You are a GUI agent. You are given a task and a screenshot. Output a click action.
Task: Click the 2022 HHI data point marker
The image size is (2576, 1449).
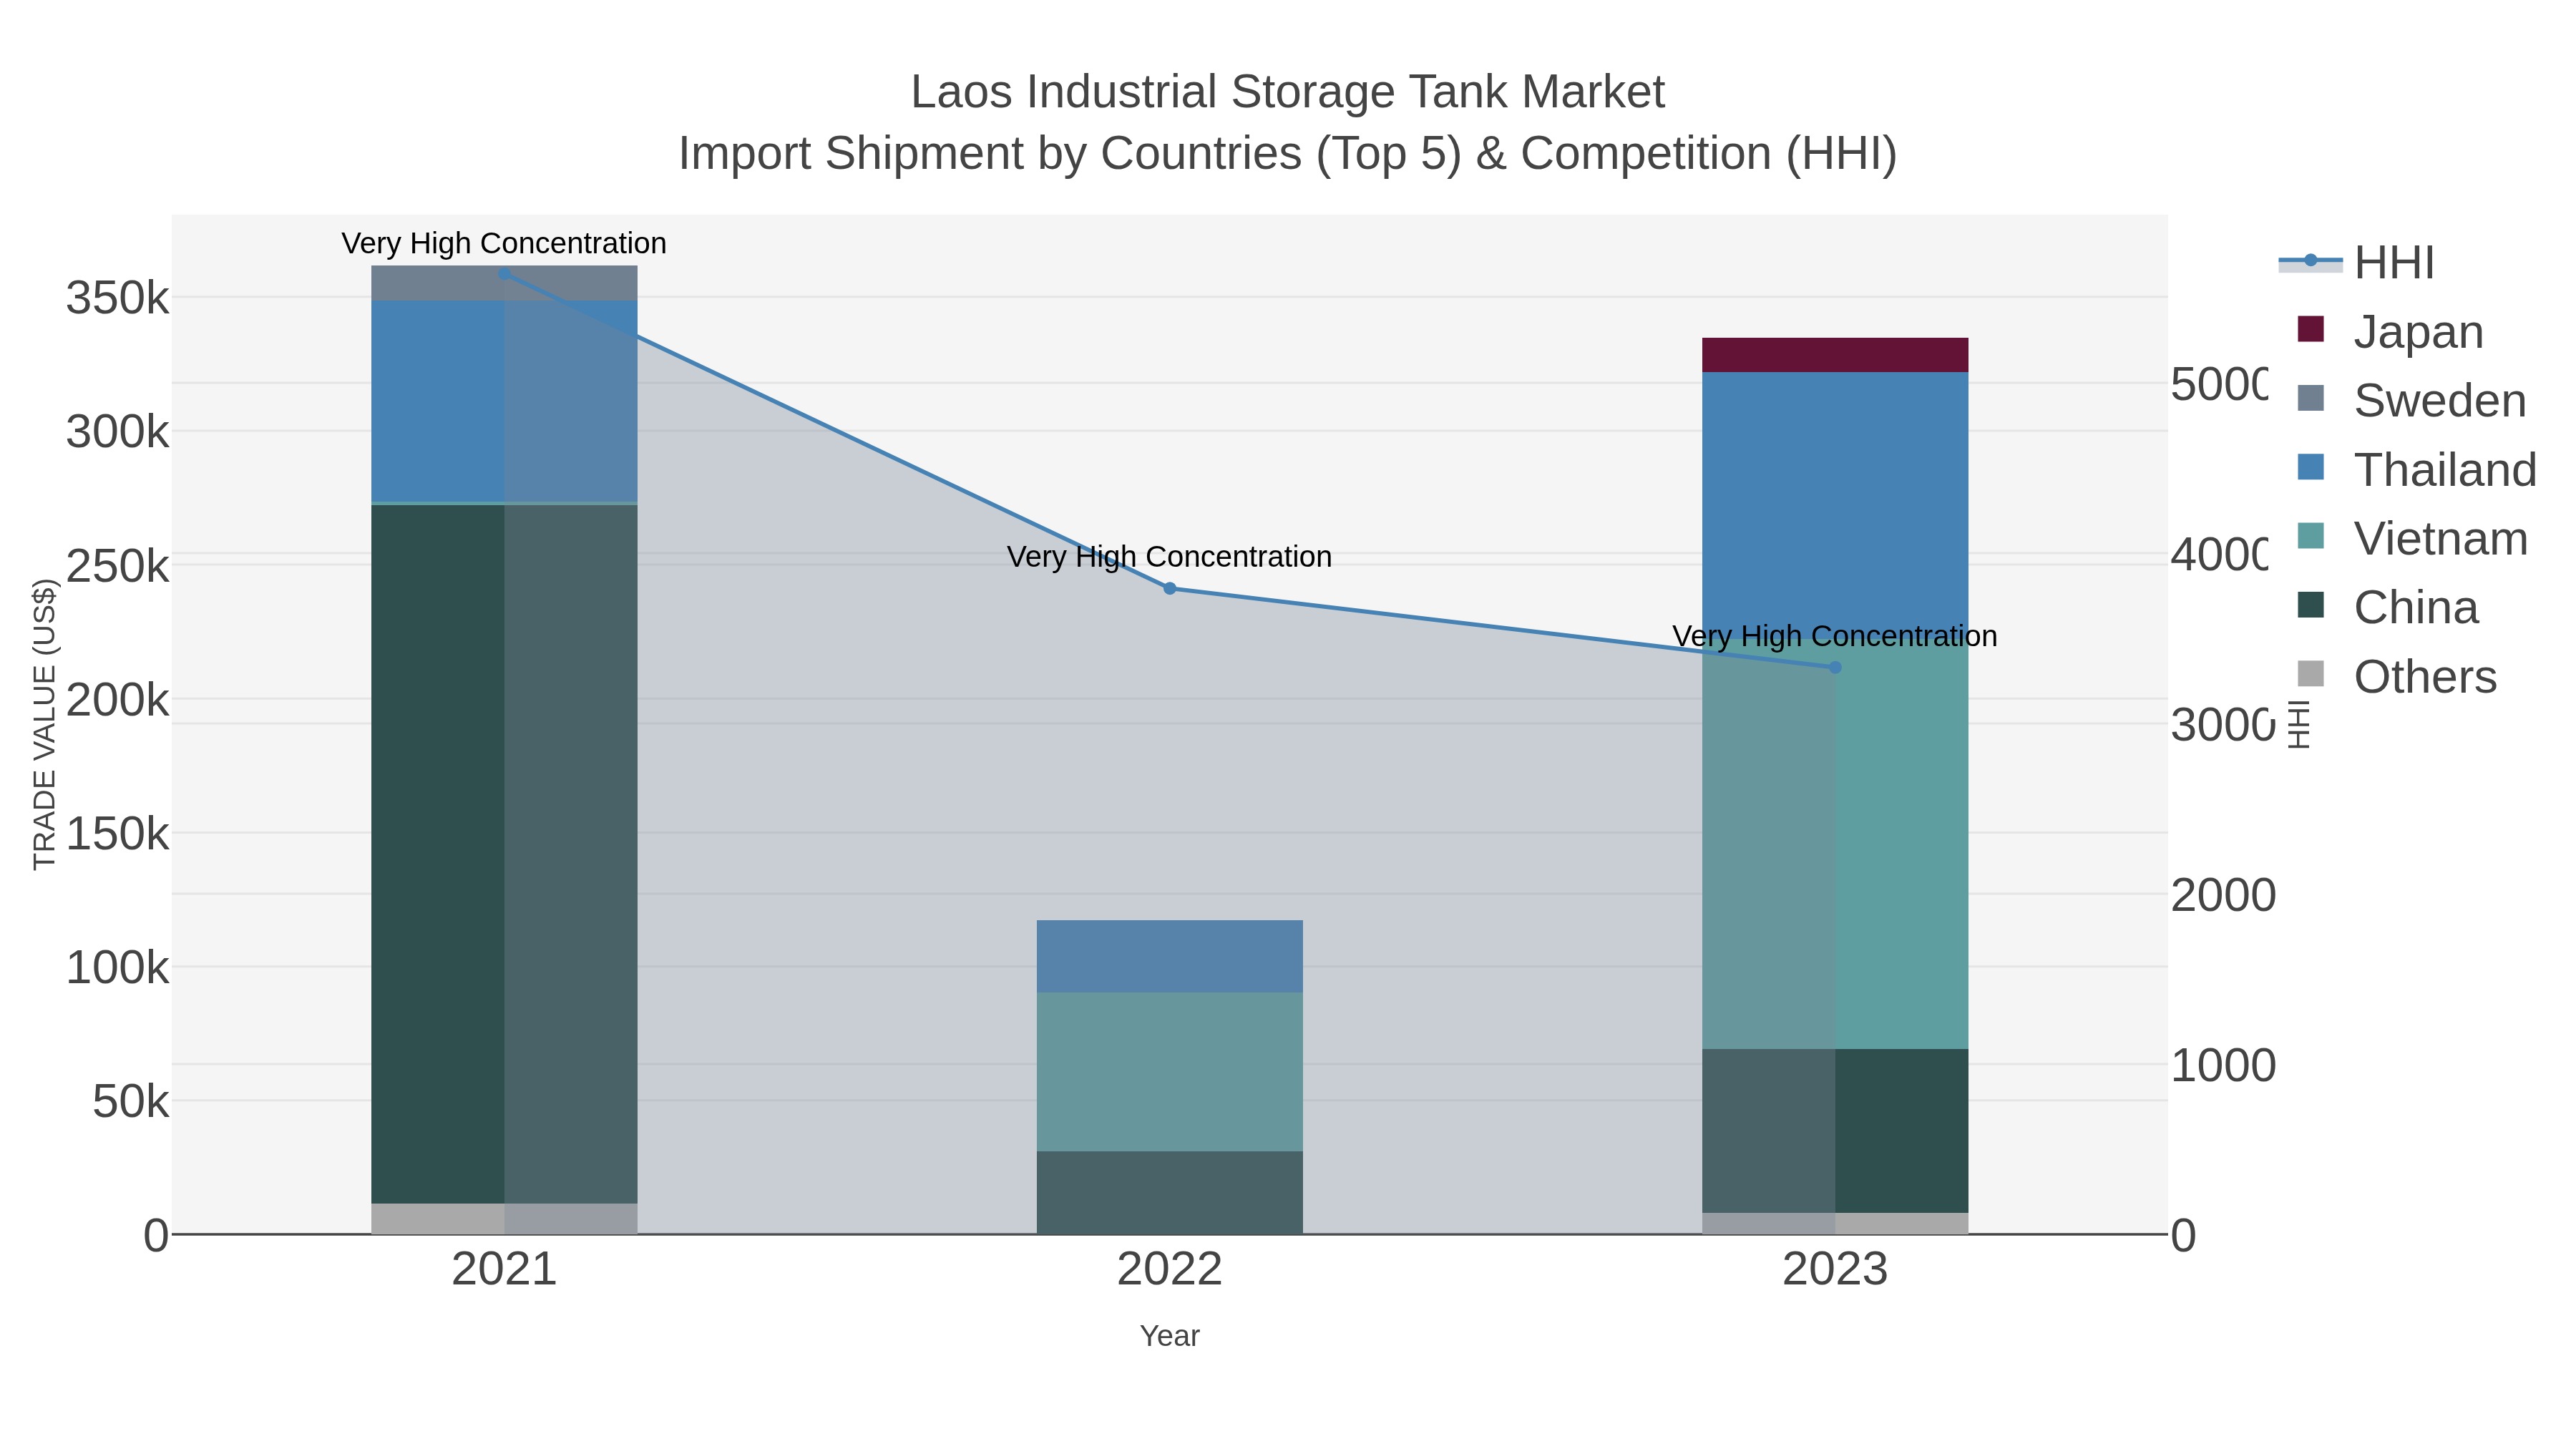1170,588
